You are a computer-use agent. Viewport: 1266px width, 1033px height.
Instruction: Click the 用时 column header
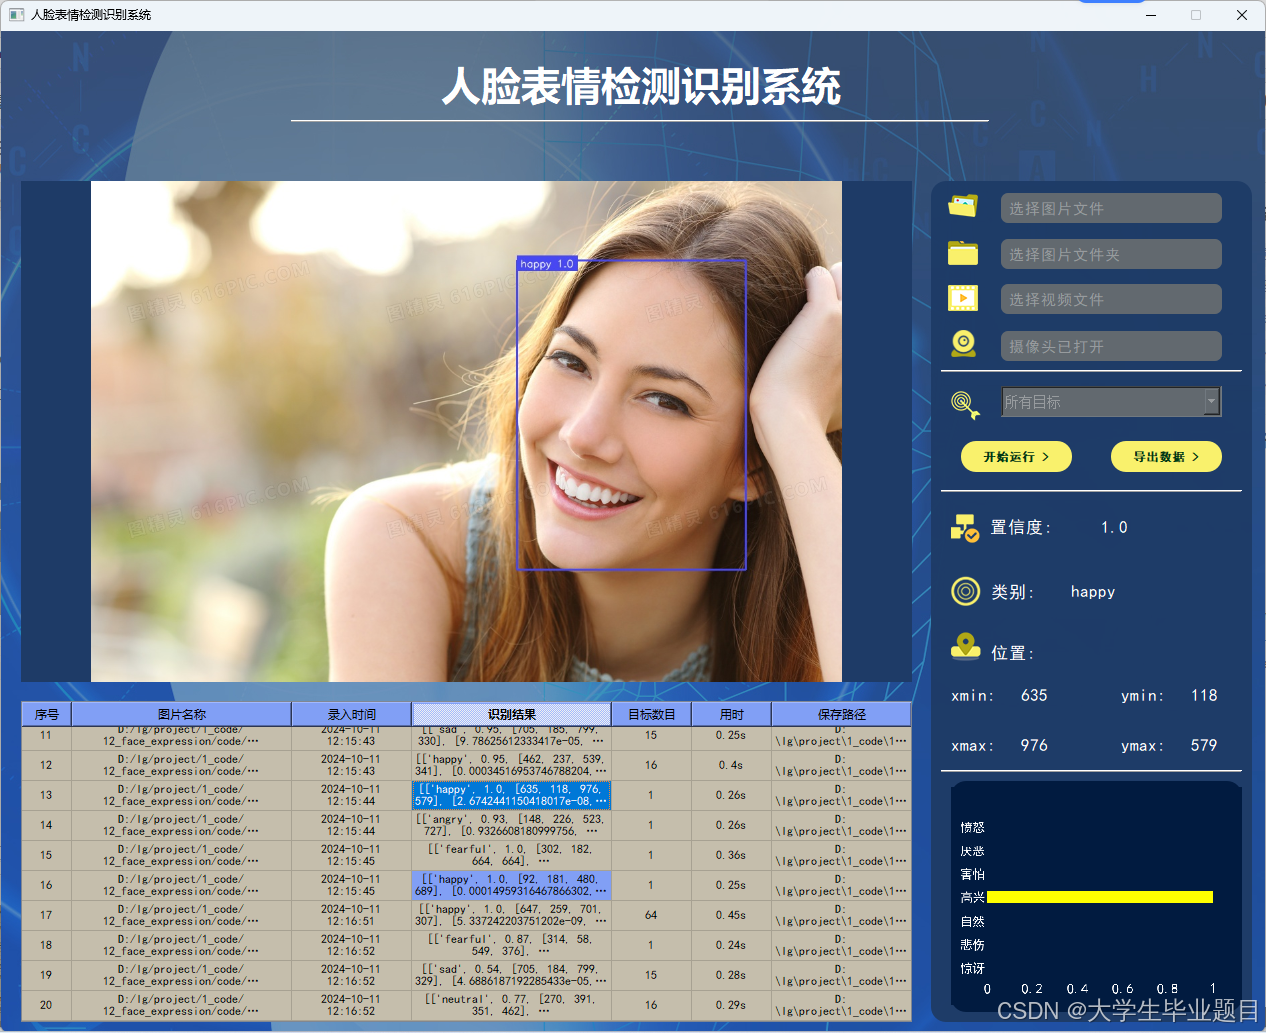731,714
